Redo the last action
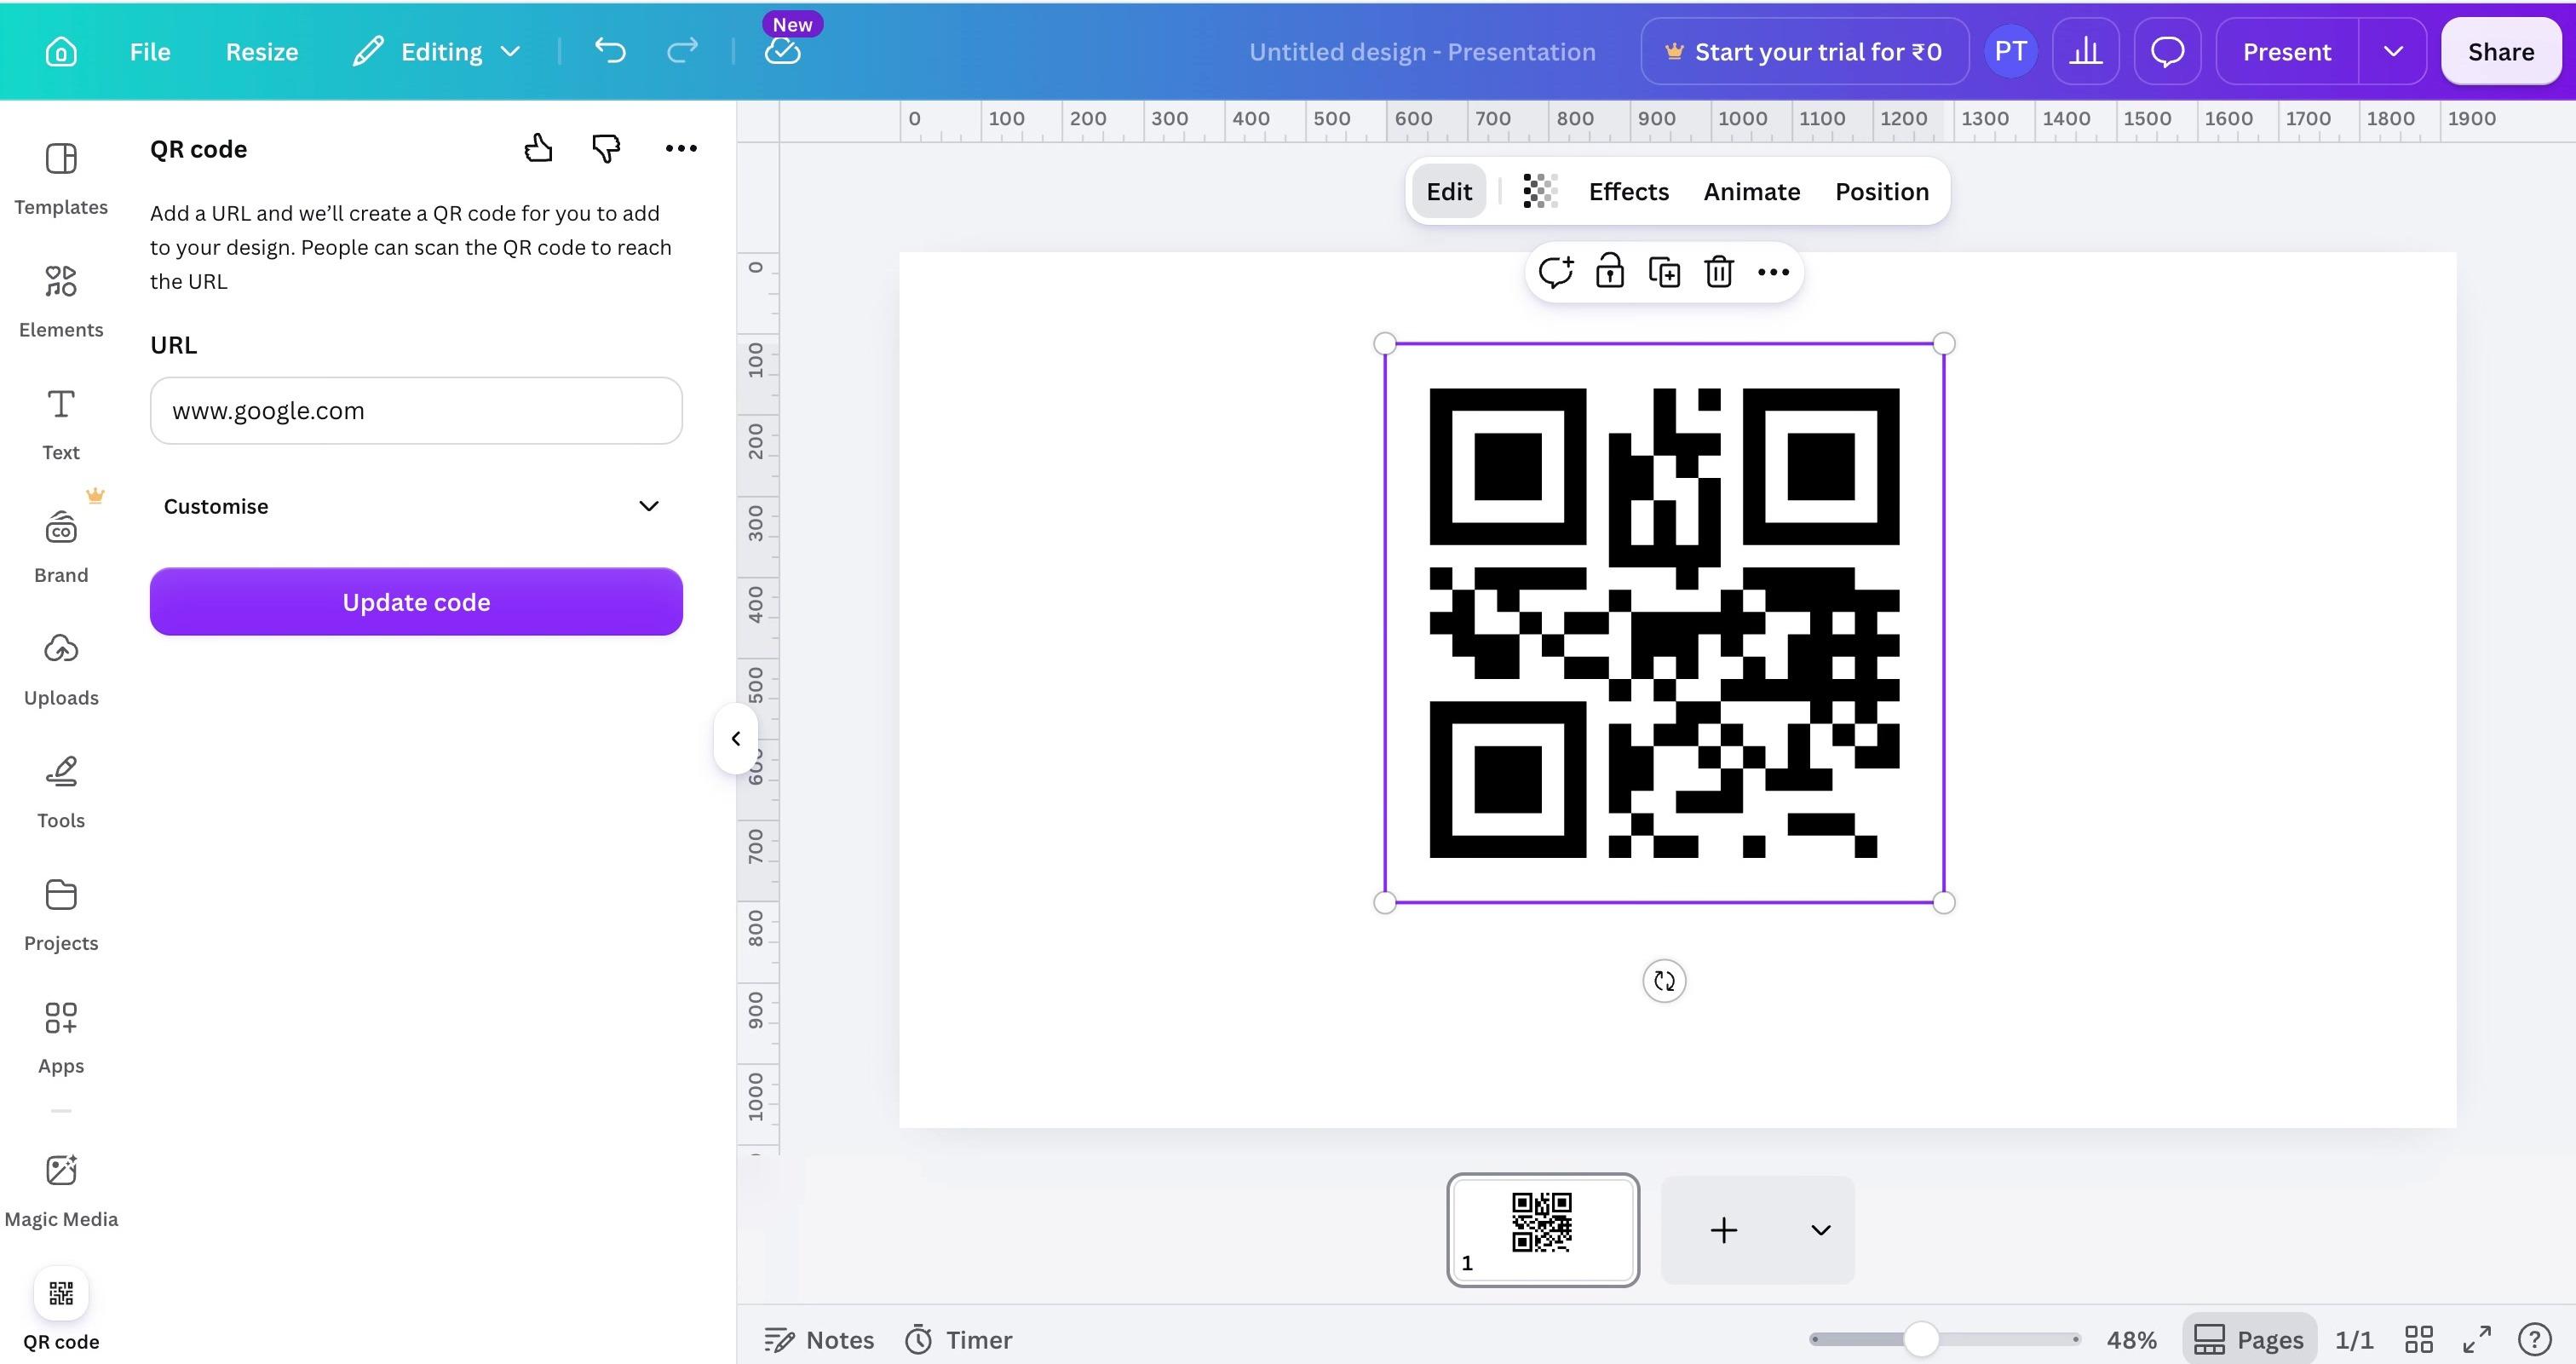 pos(682,51)
